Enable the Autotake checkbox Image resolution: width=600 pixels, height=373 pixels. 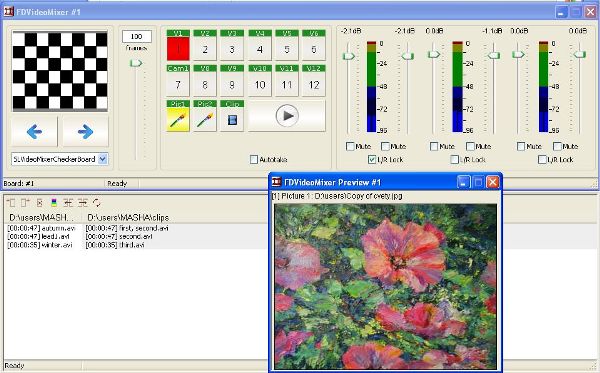tap(254, 159)
